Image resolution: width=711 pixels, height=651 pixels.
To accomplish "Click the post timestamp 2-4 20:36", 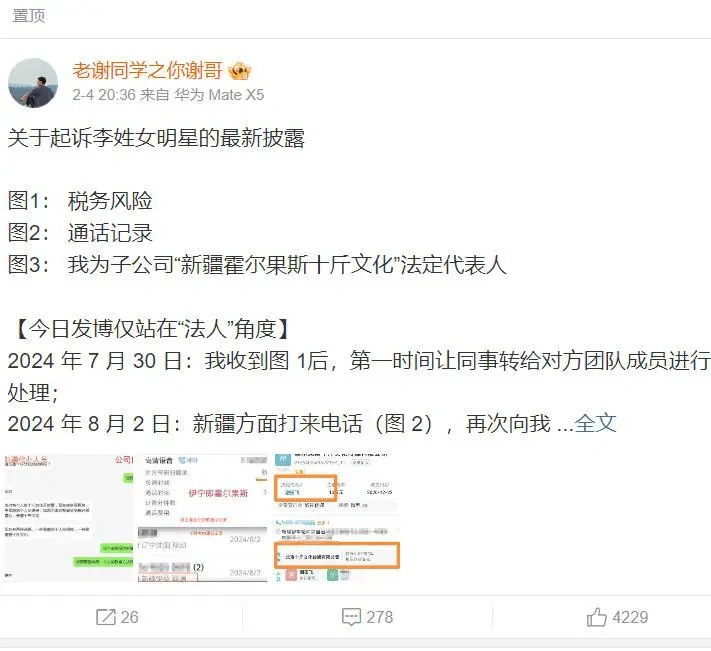I will [x=104, y=95].
